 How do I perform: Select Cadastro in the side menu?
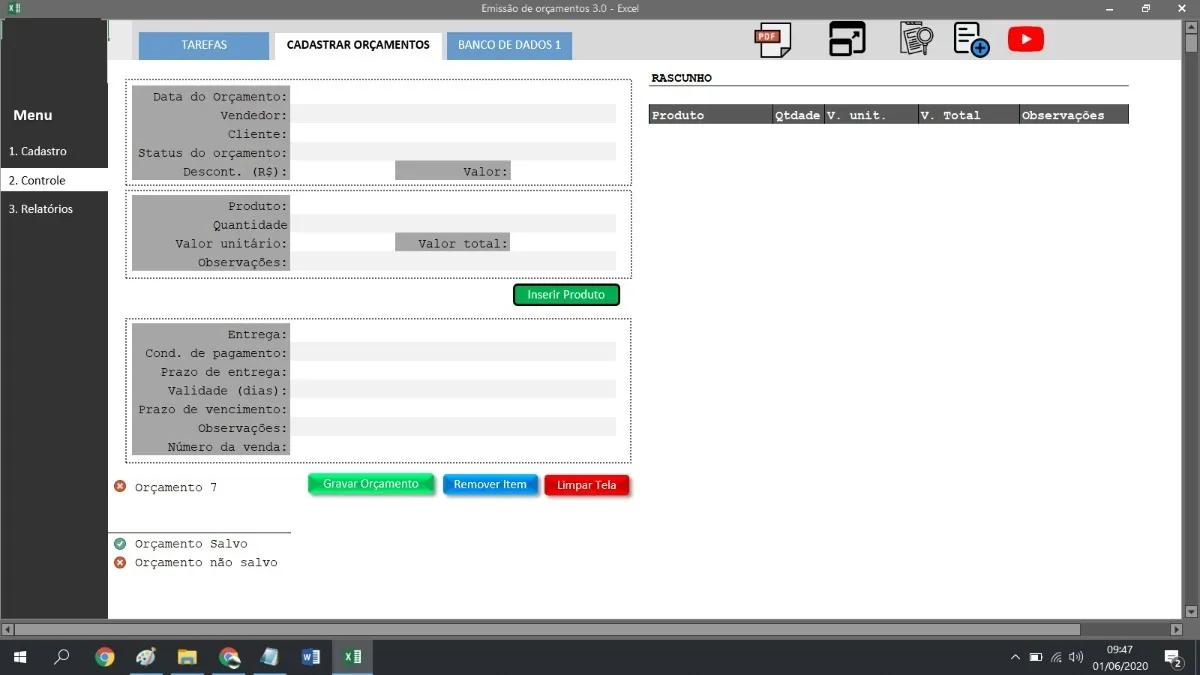38,151
